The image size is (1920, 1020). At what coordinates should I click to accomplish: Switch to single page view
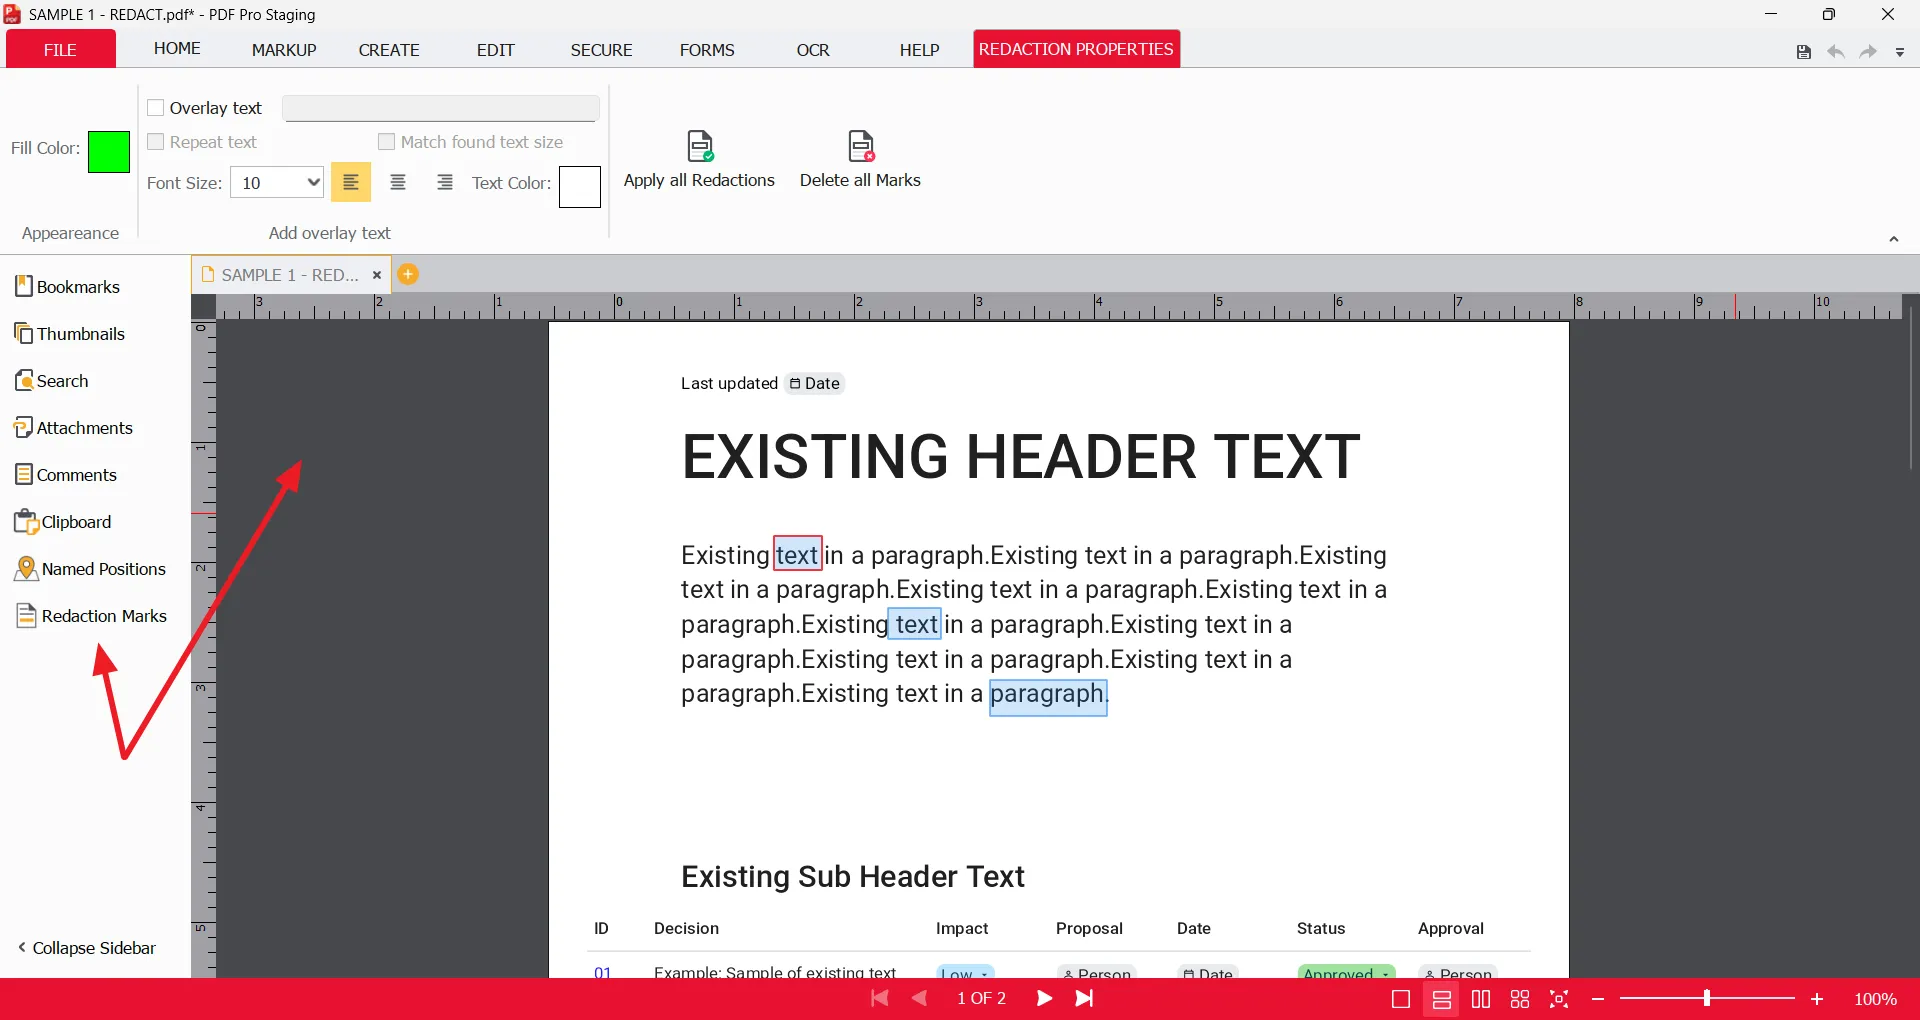tap(1401, 999)
